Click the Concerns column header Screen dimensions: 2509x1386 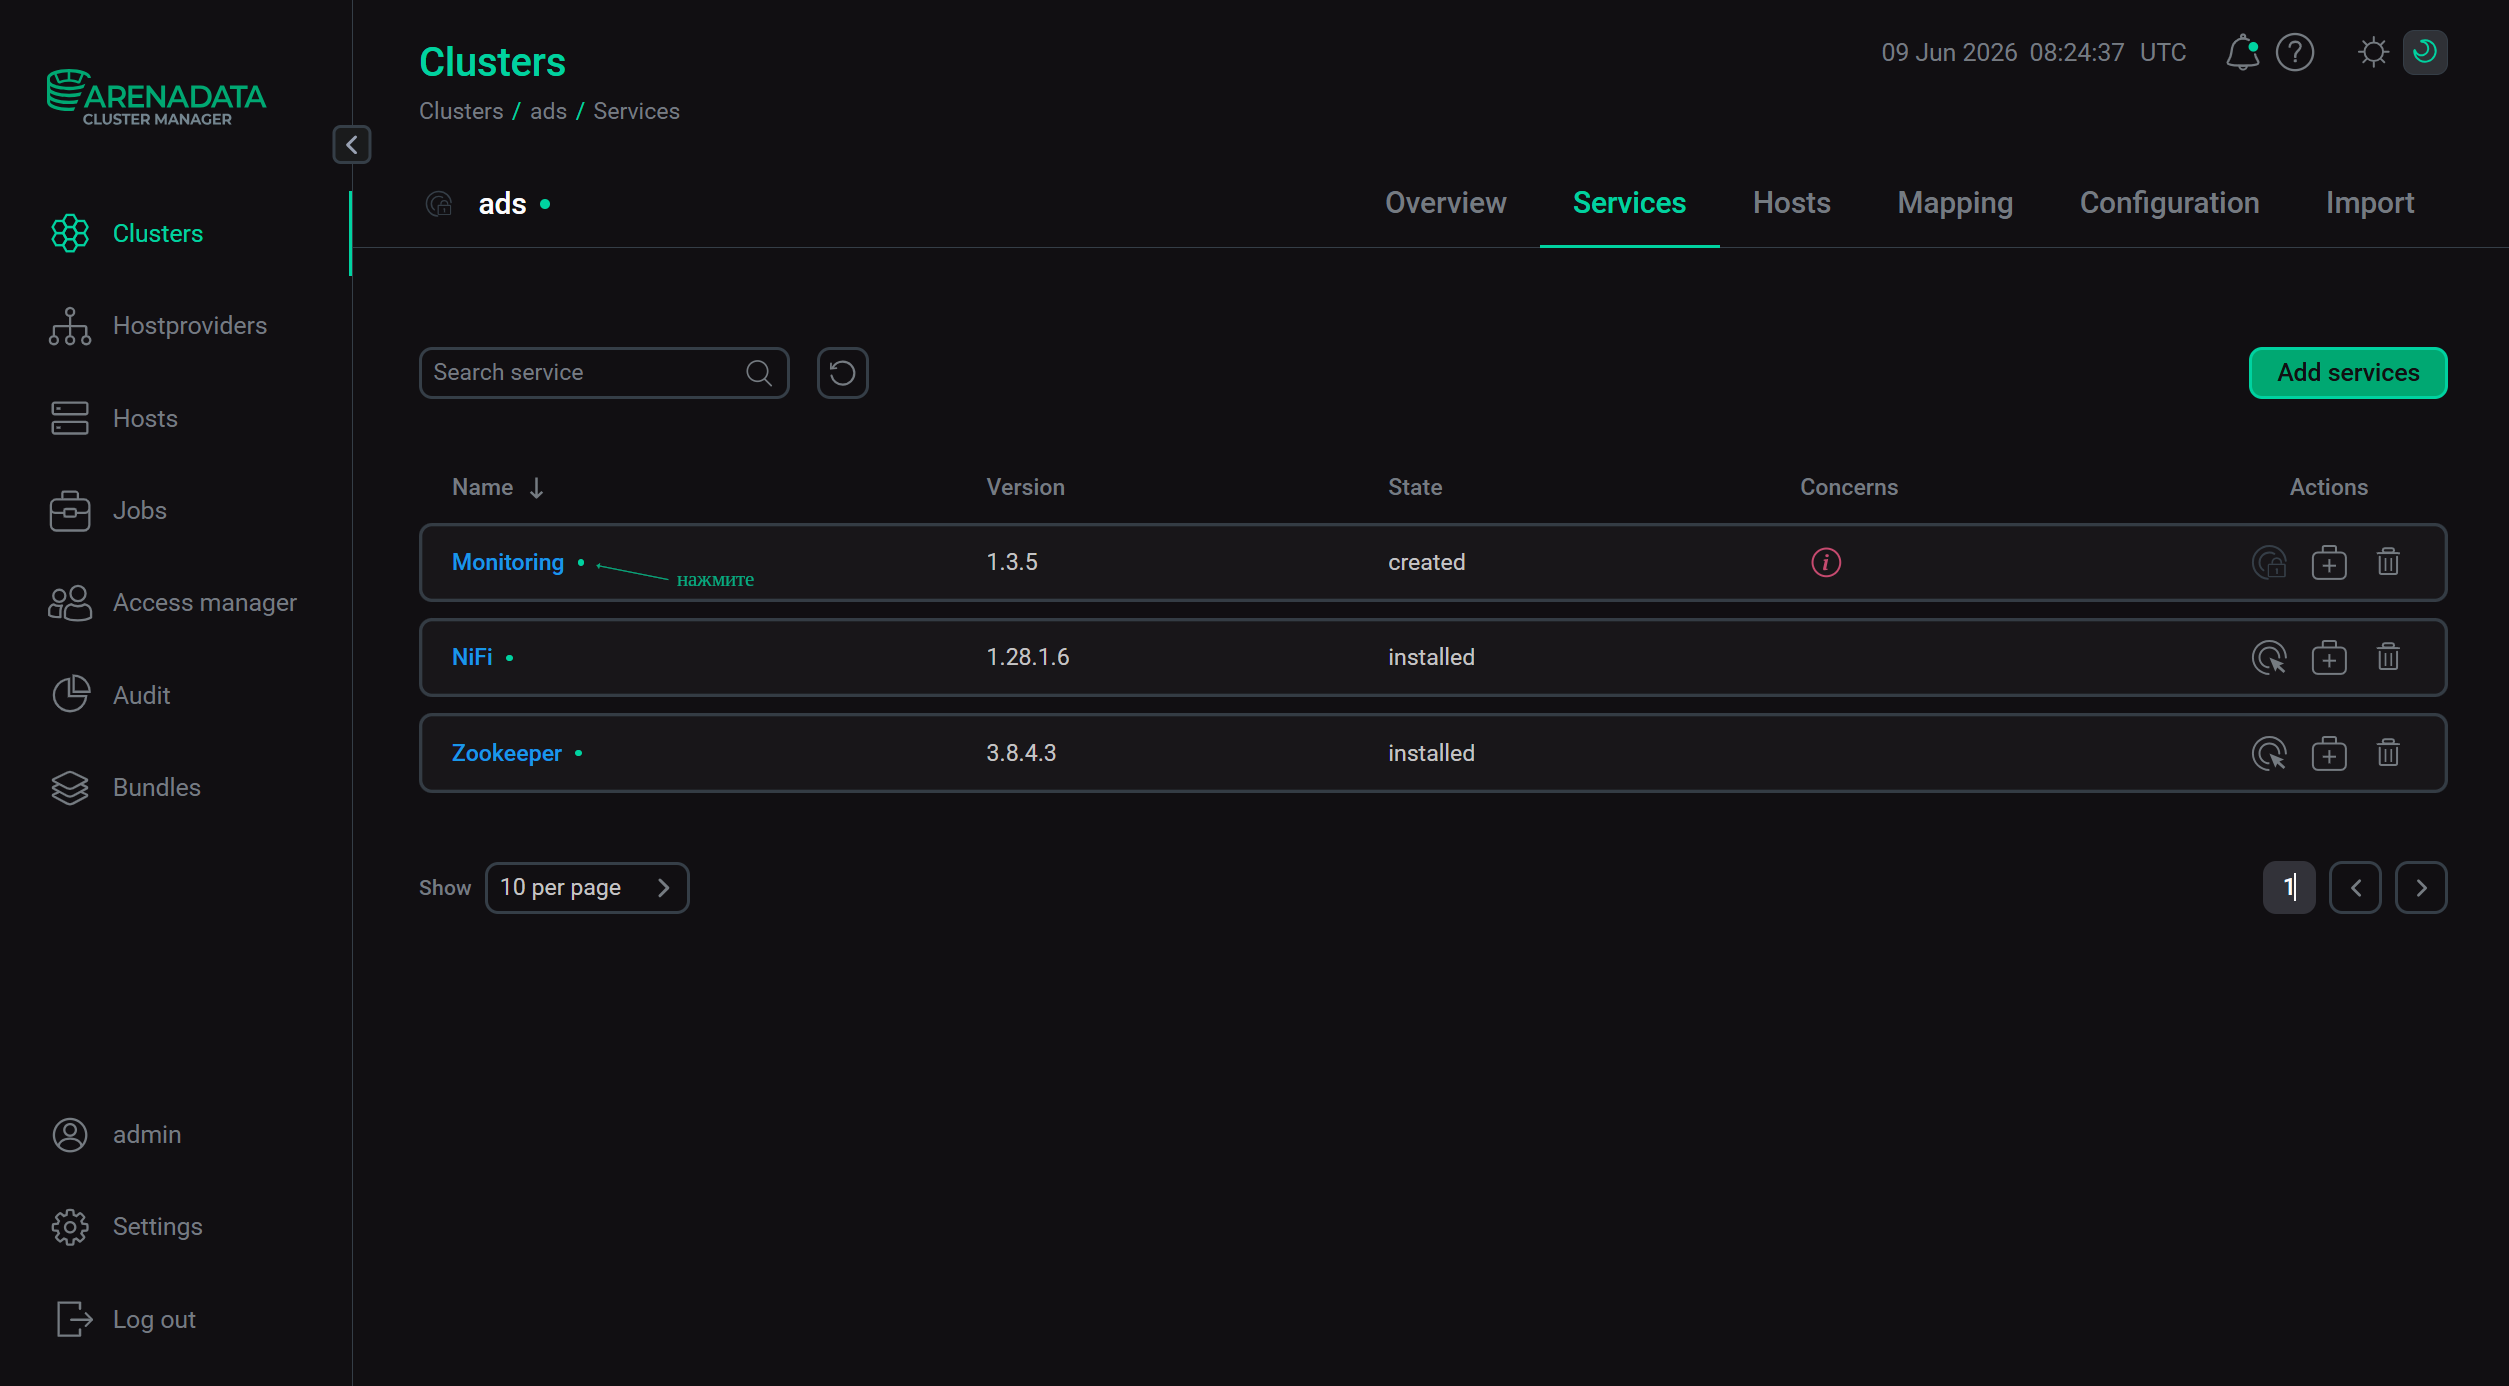point(1848,487)
